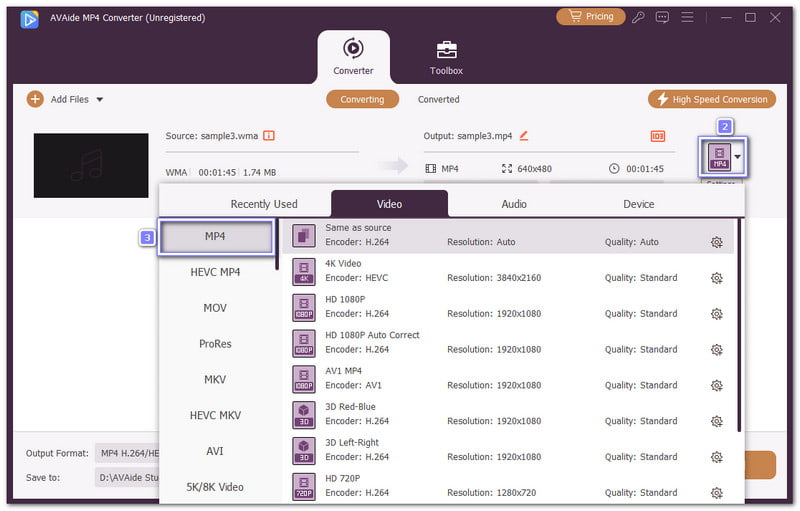The width and height of the screenshot is (800, 511).
Task: Select HEVC MP4 in the format list
Action: (x=215, y=272)
